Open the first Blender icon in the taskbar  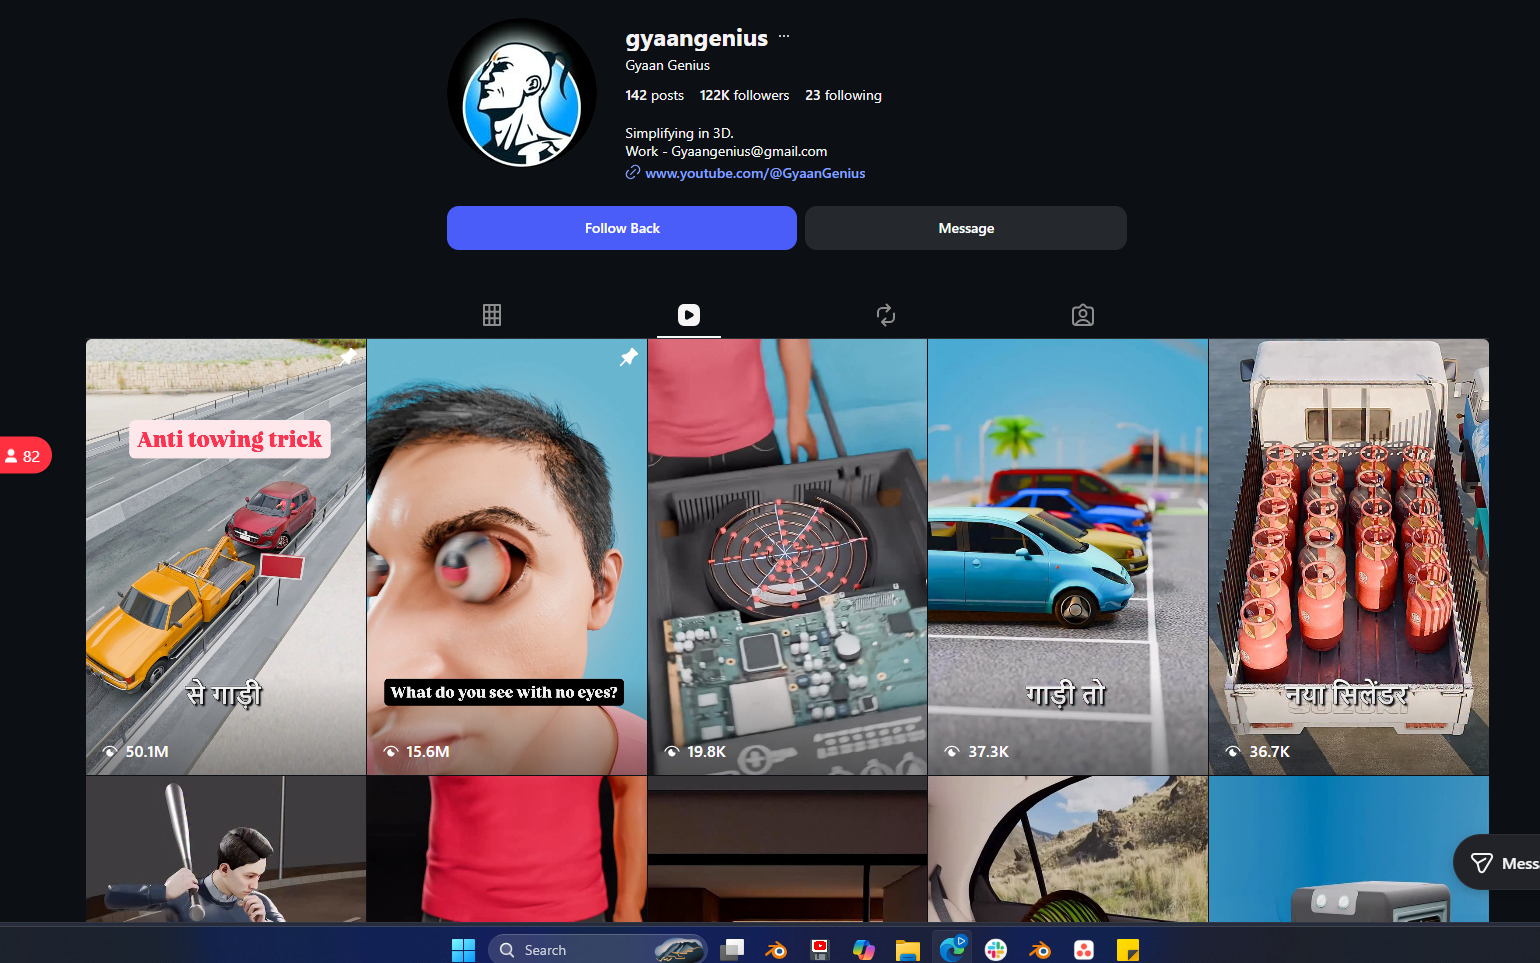tap(776, 949)
